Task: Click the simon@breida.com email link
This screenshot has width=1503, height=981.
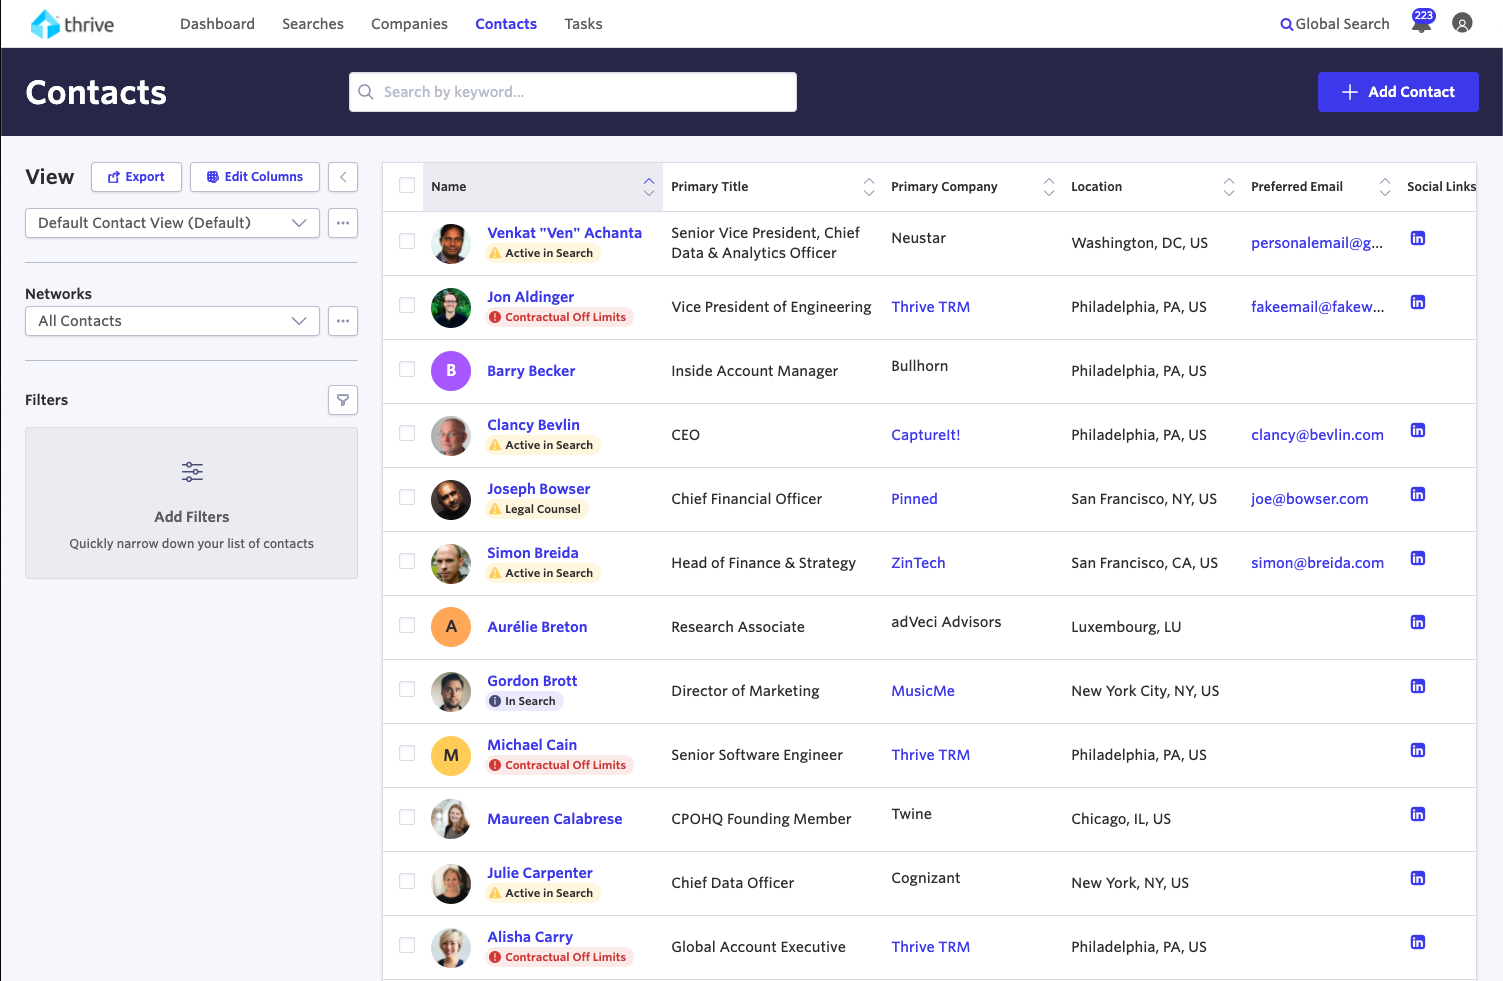Action: point(1317,563)
